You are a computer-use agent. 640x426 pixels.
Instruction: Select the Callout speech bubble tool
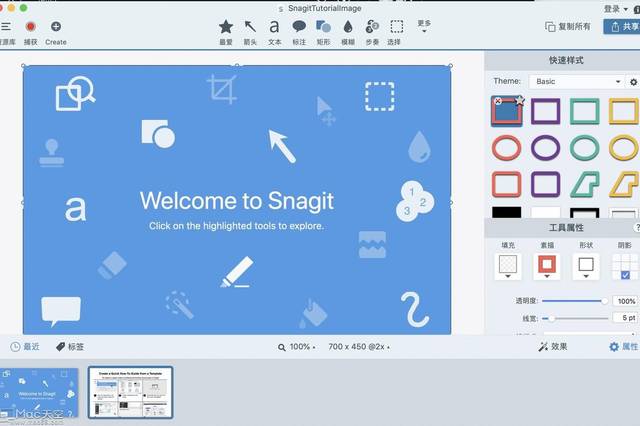pos(299,32)
